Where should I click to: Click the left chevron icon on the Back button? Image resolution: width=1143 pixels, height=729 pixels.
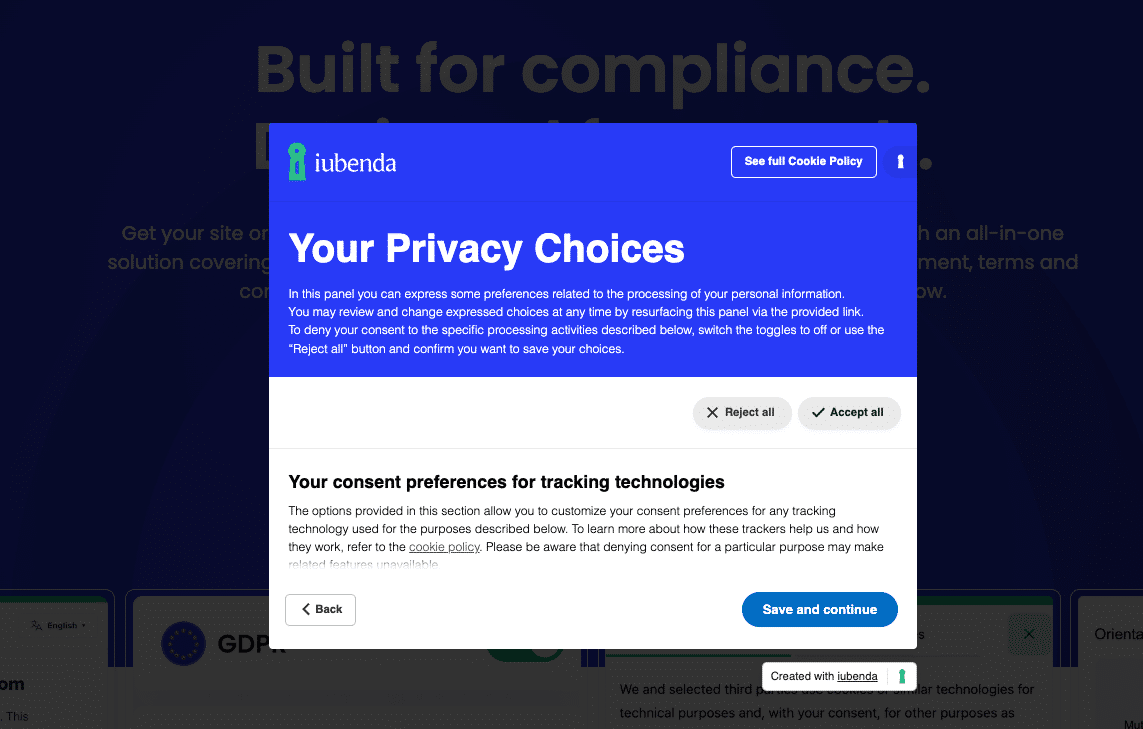pos(306,609)
